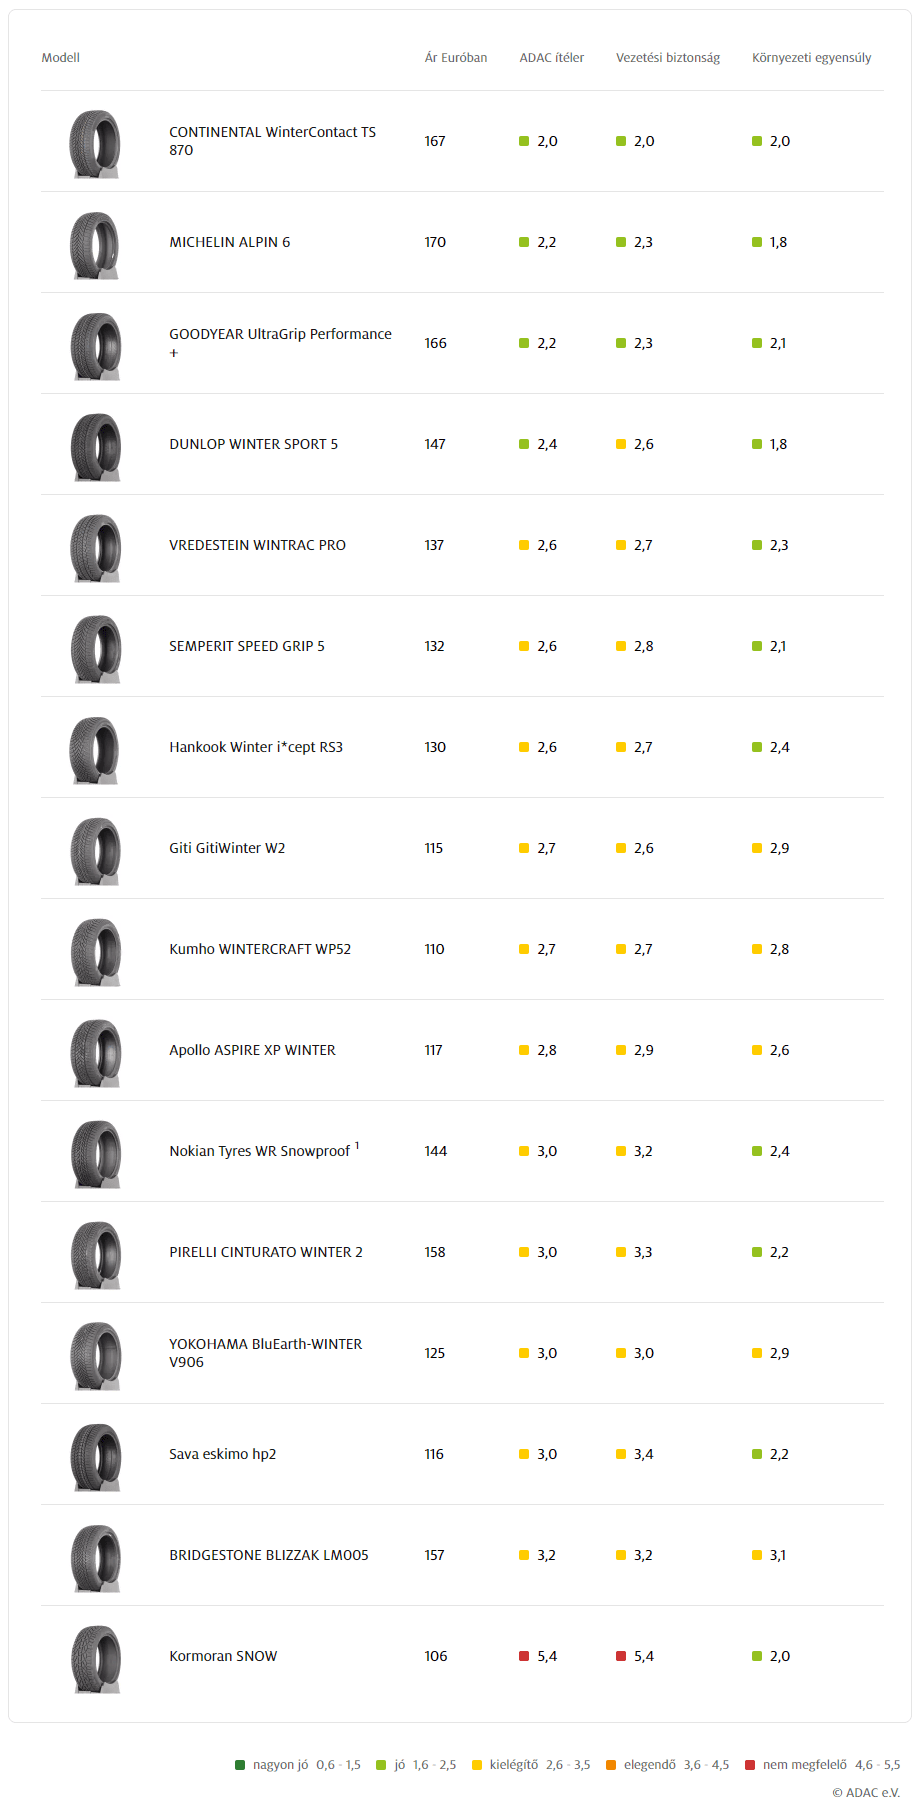
Task: Click the red 'nem megfelelő' legend square
Action: [x=750, y=1765]
